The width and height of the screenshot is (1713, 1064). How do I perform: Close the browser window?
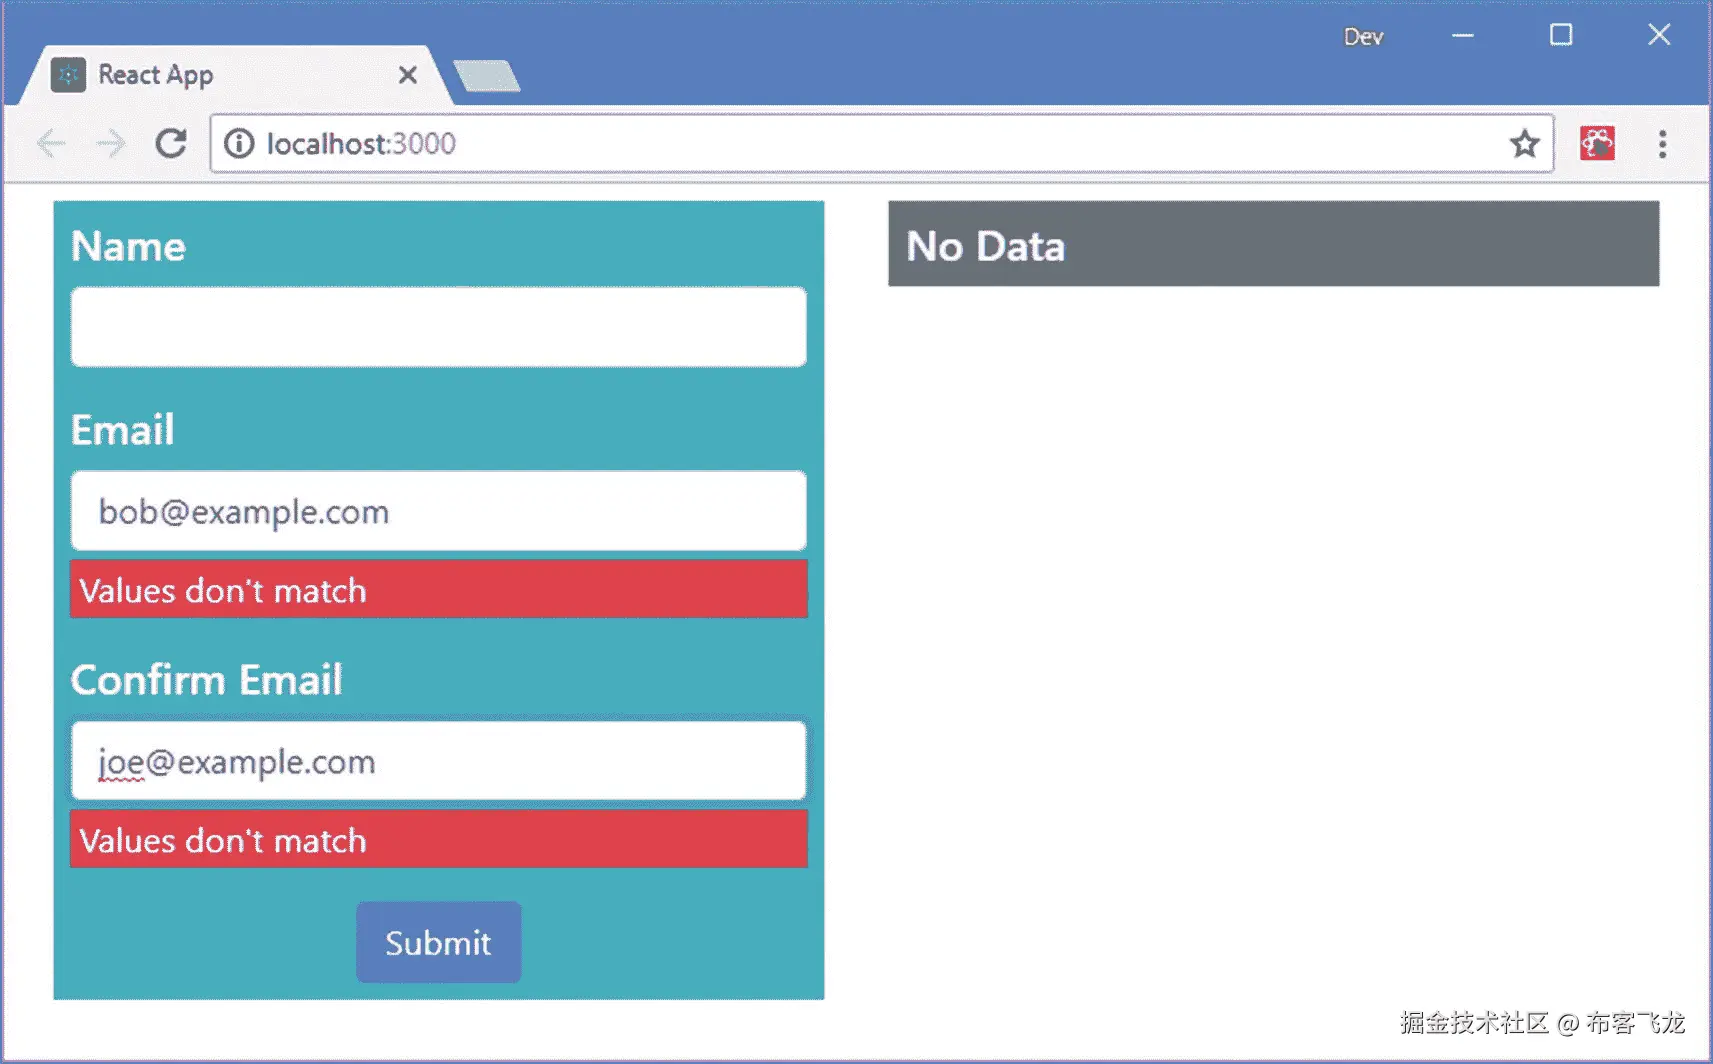1658,36
